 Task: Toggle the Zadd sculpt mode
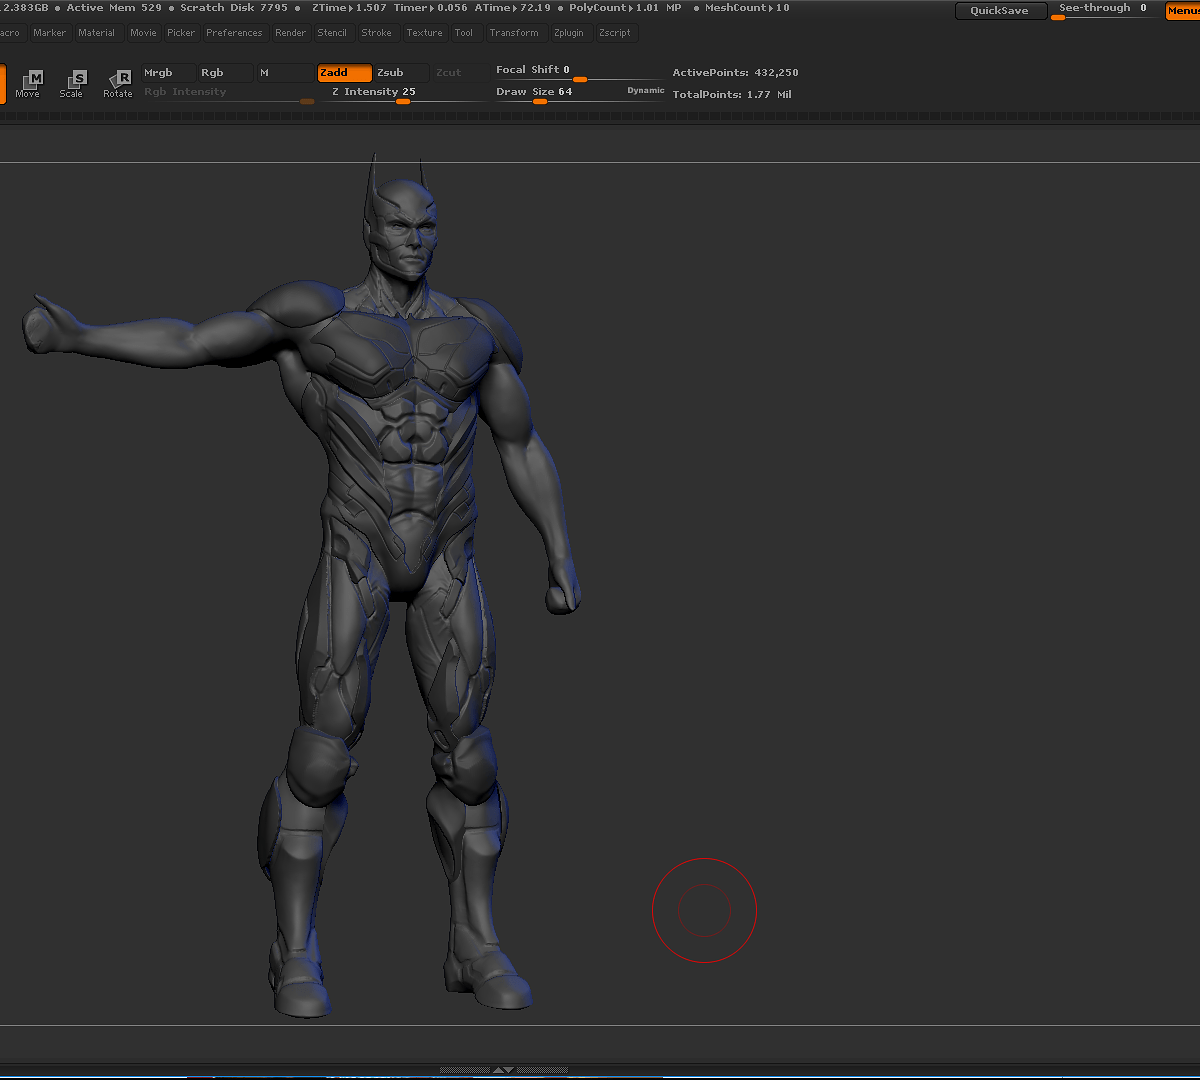pyautogui.click(x=344, y=73)
